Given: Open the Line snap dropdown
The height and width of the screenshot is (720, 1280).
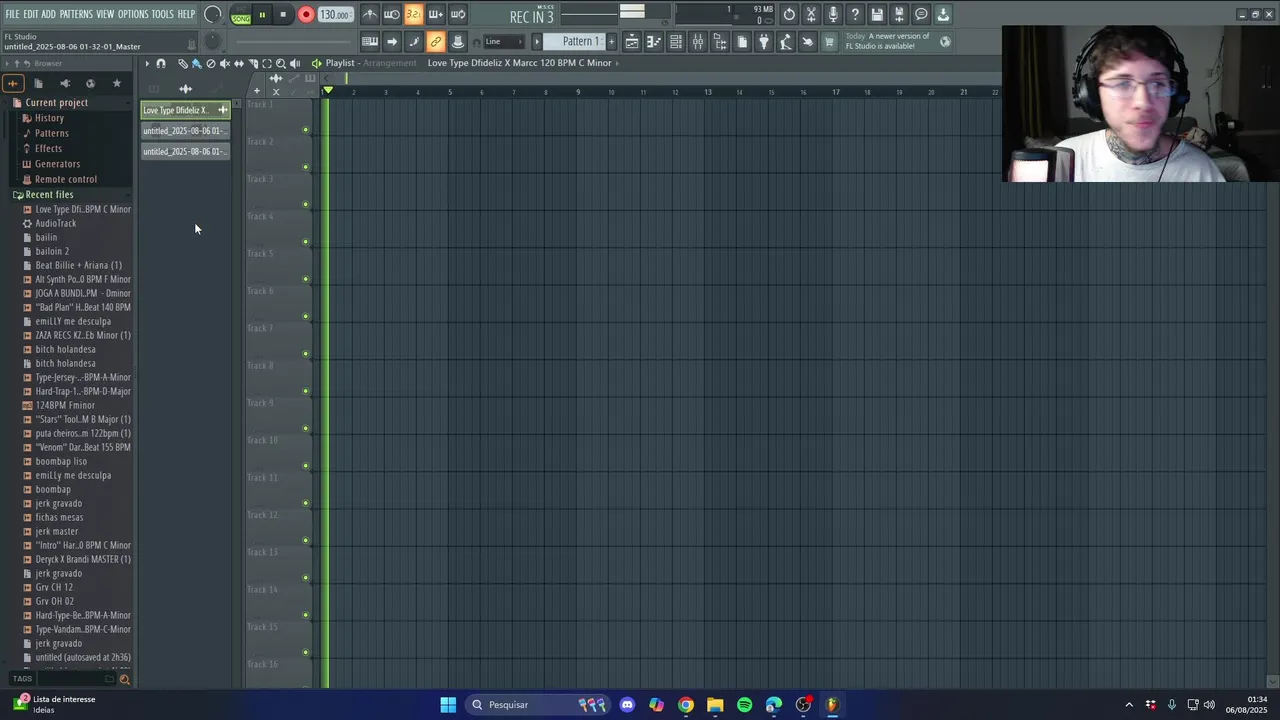Looking at the screenshot, I should click(x=505, y=41).
